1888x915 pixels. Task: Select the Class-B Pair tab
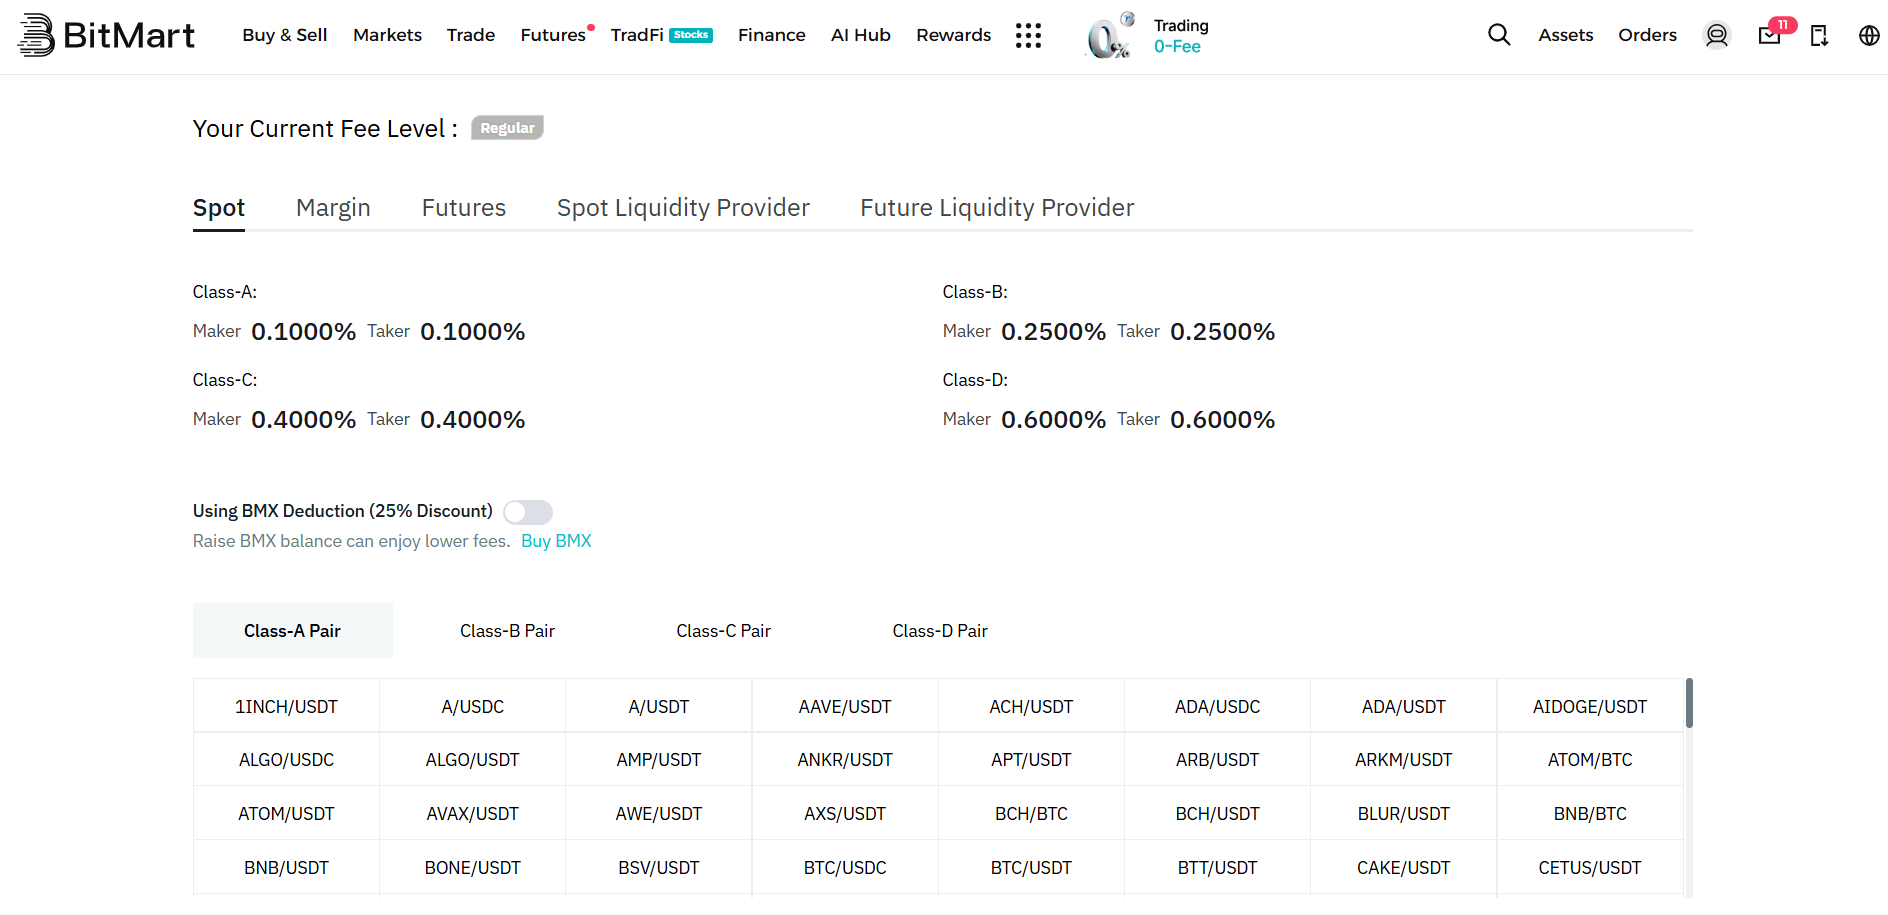pyautogui.click(x=507, y=631)
